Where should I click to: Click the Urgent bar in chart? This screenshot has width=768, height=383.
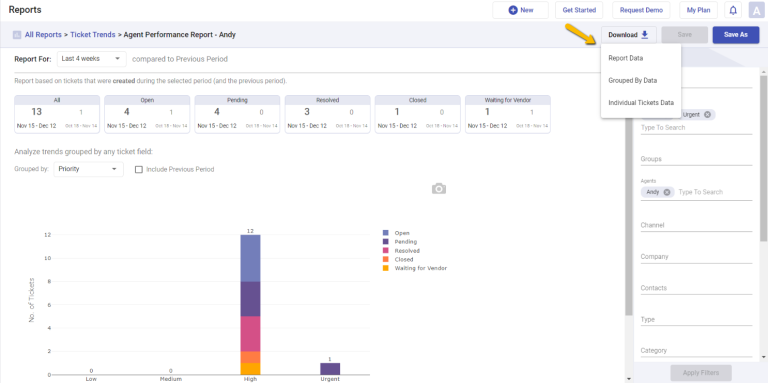coord(330,369)
